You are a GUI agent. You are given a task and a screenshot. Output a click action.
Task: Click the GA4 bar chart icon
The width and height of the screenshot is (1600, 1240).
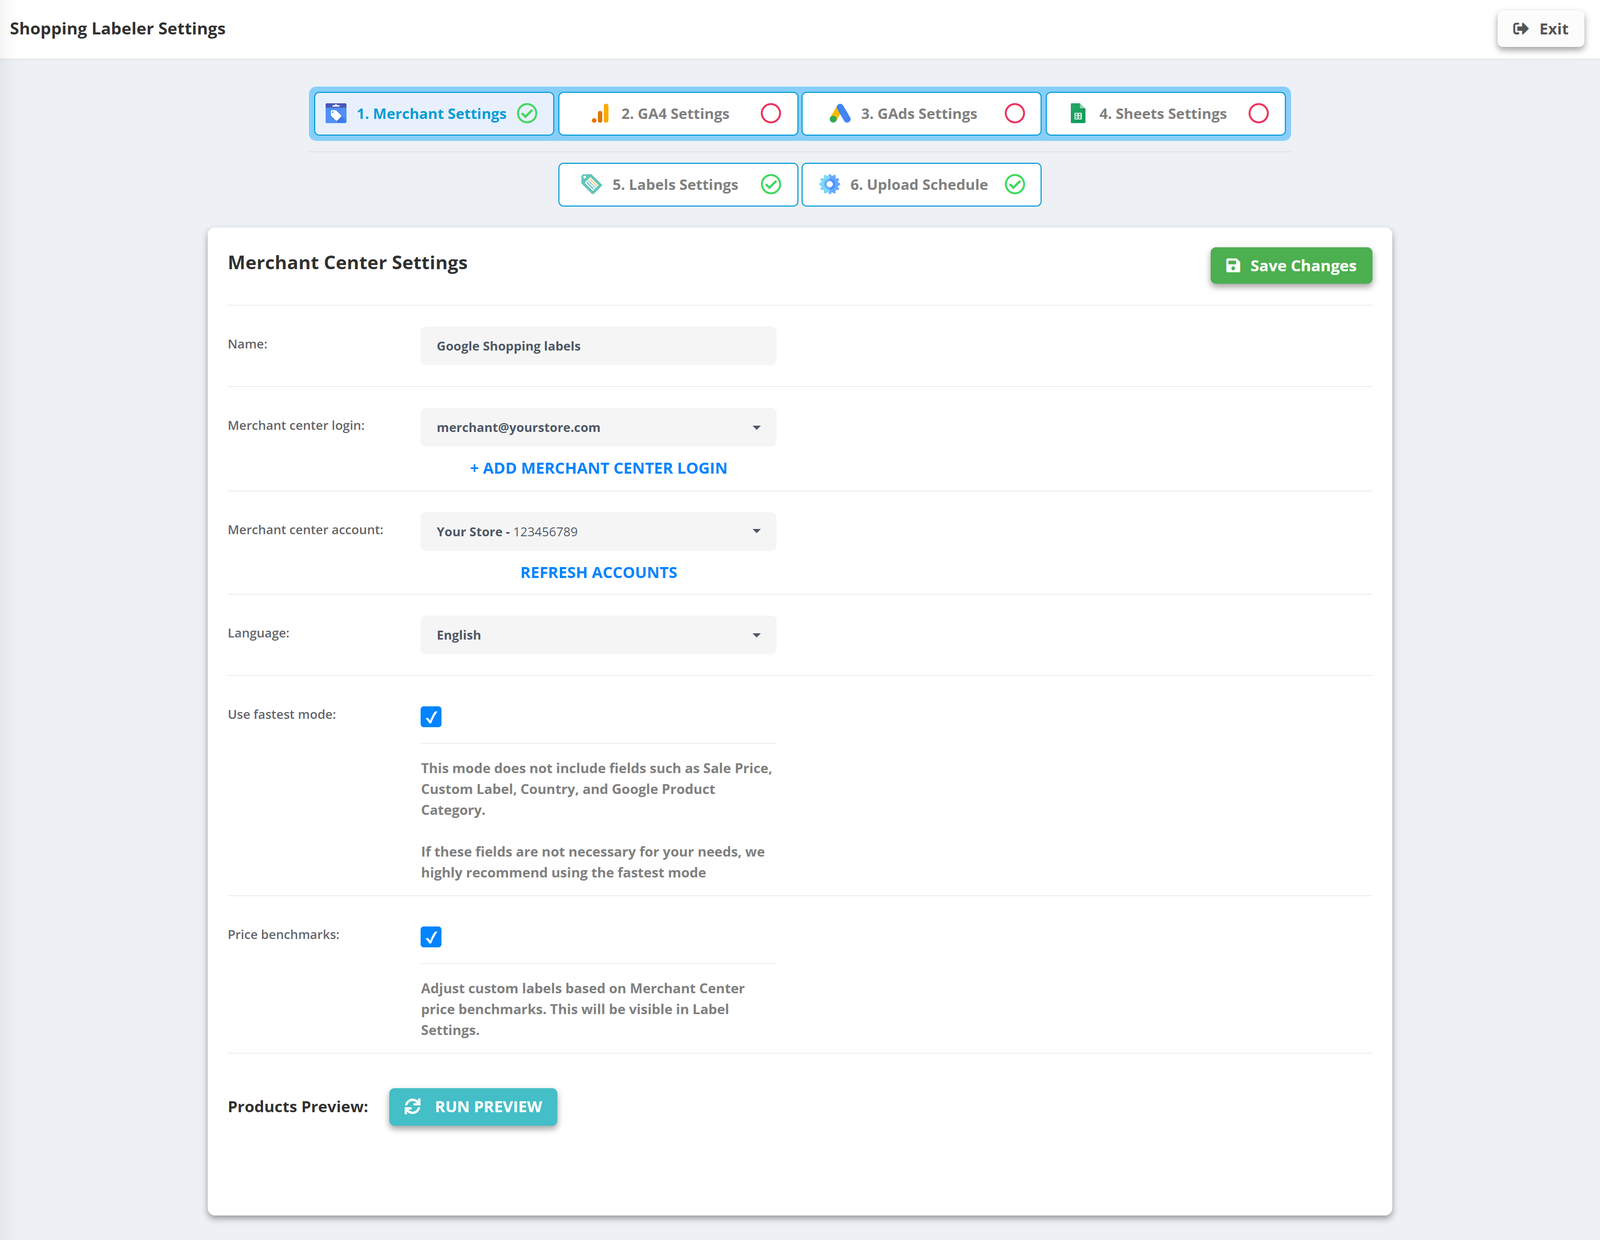(x=600, y=114)
